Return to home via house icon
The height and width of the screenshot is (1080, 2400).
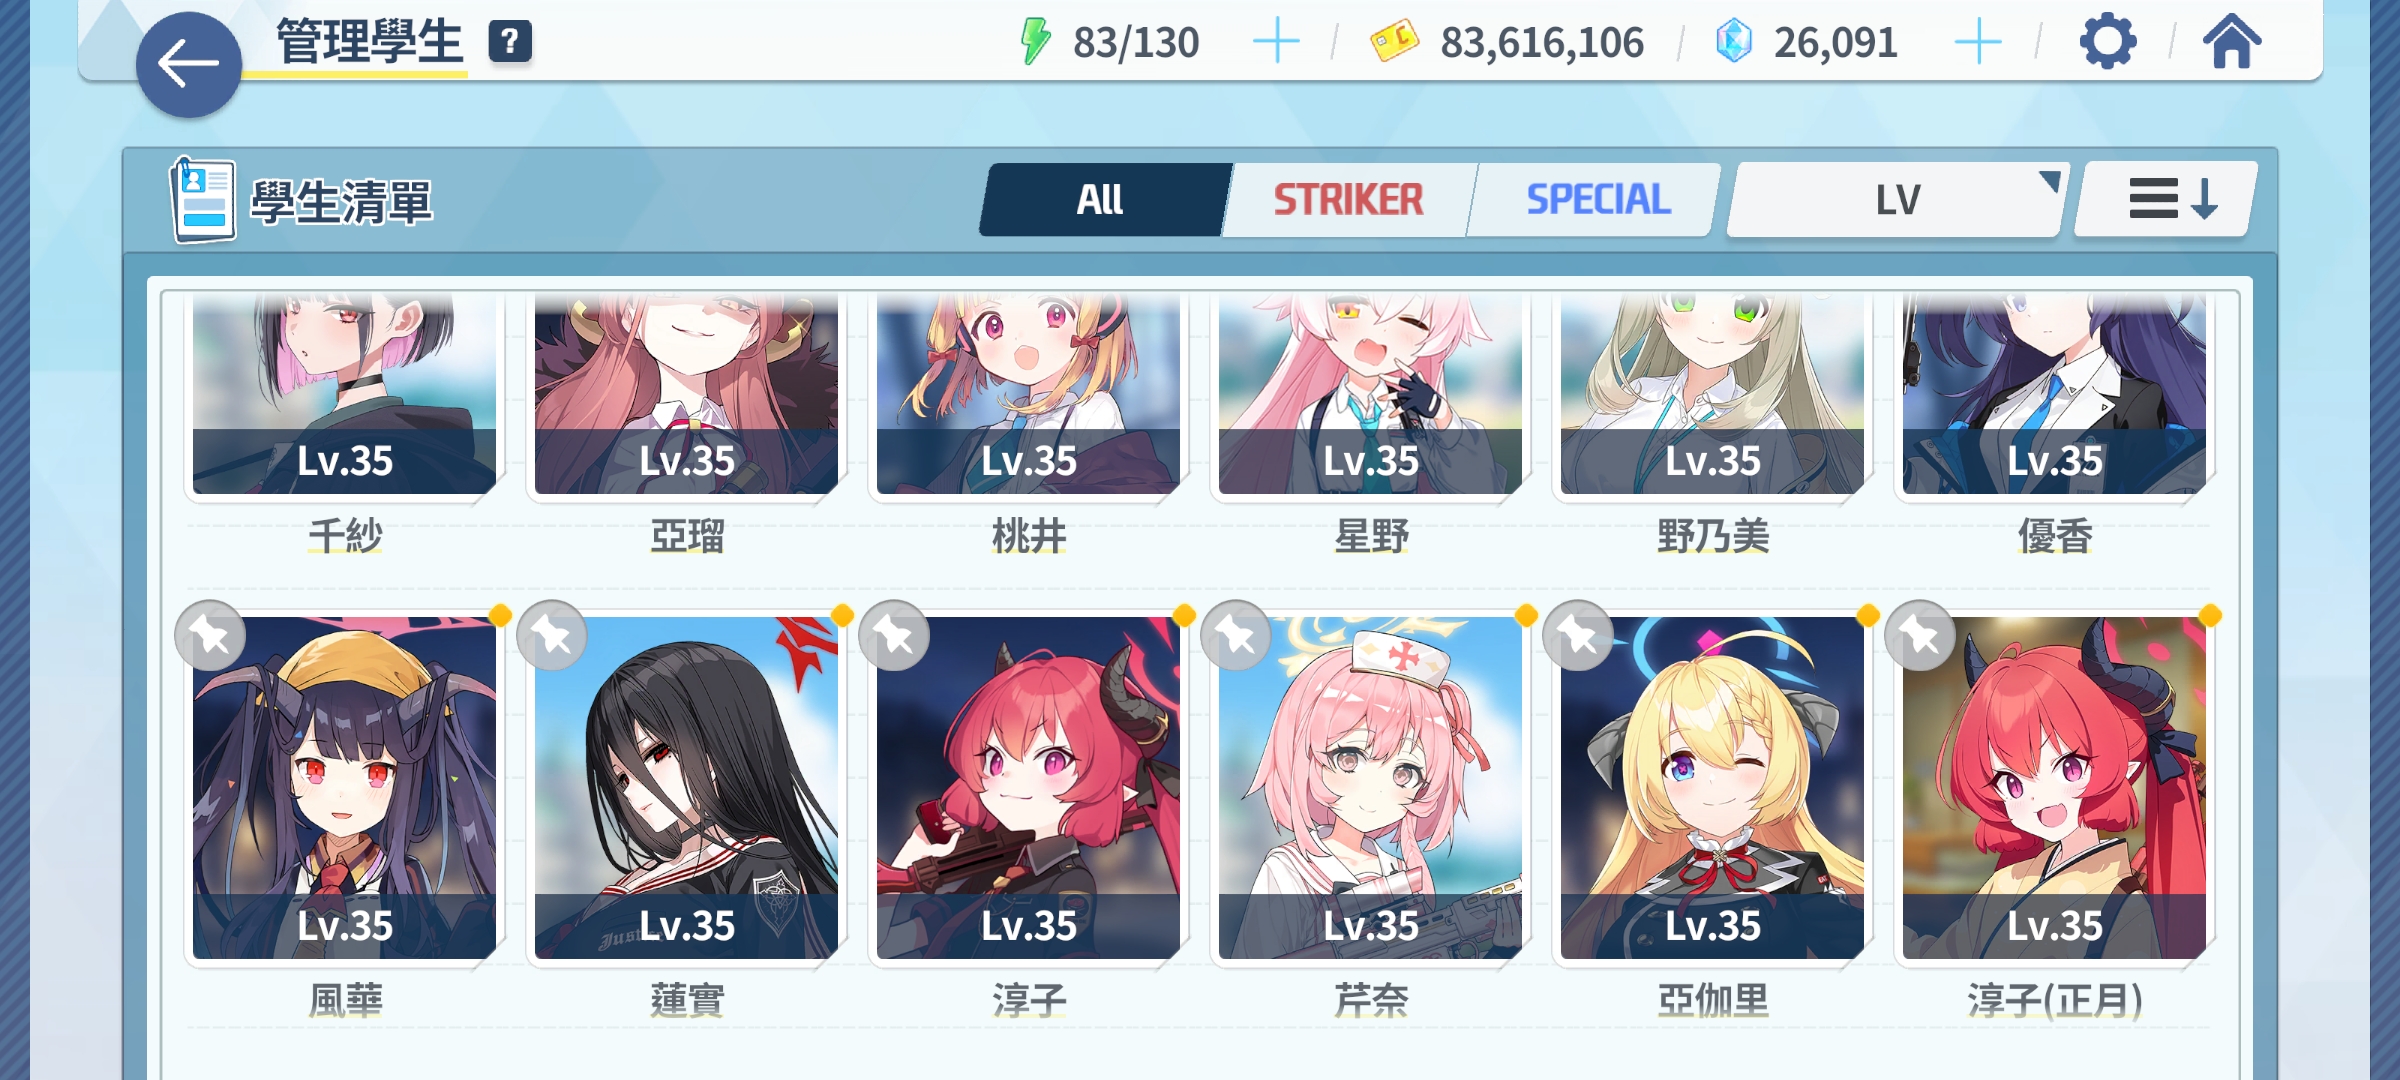pyautogui.click(x=2232, y=42)
